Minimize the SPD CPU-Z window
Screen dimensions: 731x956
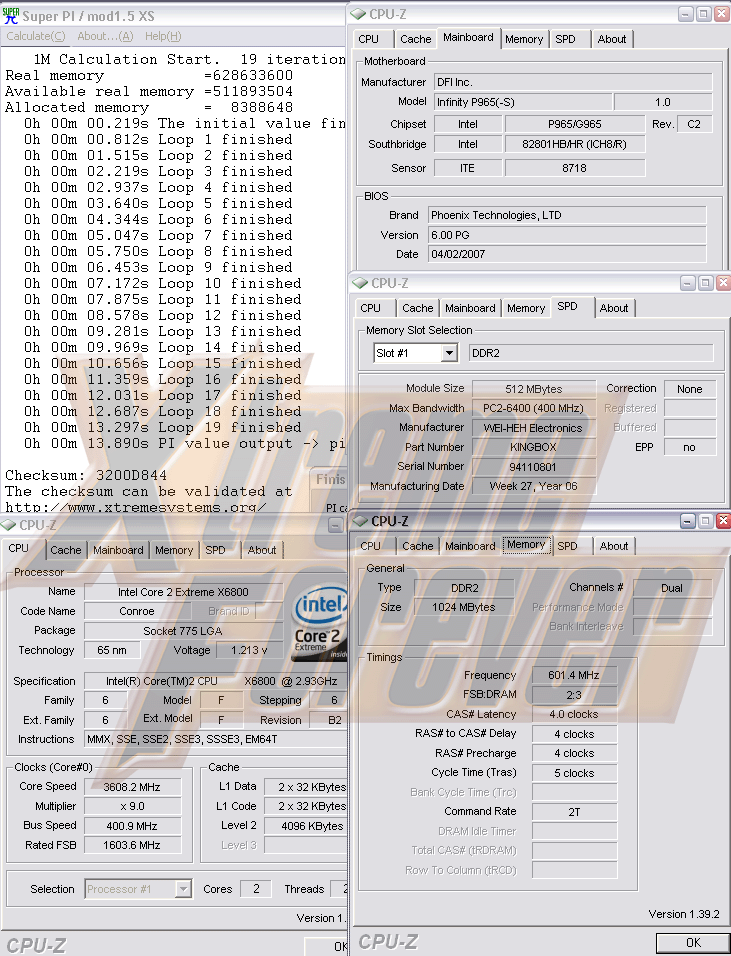[688, 283]
